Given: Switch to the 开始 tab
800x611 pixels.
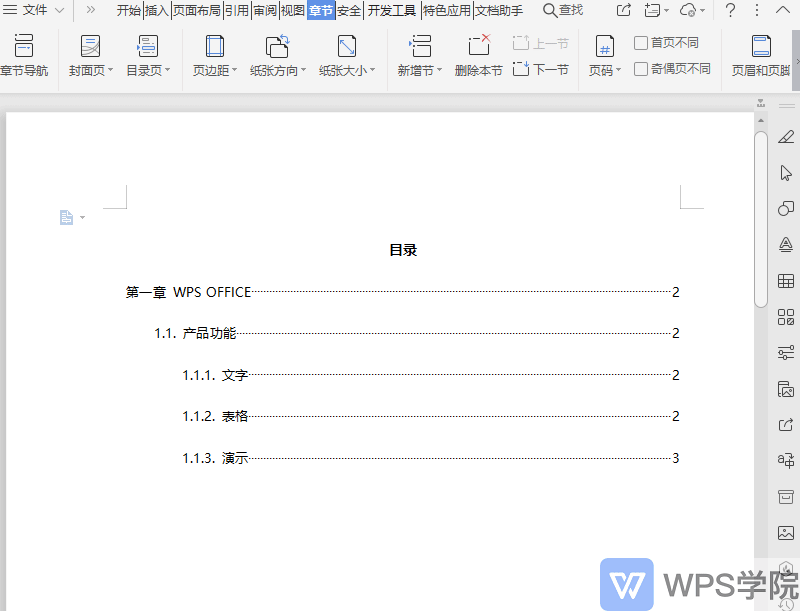Looking at the screenshot, I should pyautogui.click(x=129, y=10).
